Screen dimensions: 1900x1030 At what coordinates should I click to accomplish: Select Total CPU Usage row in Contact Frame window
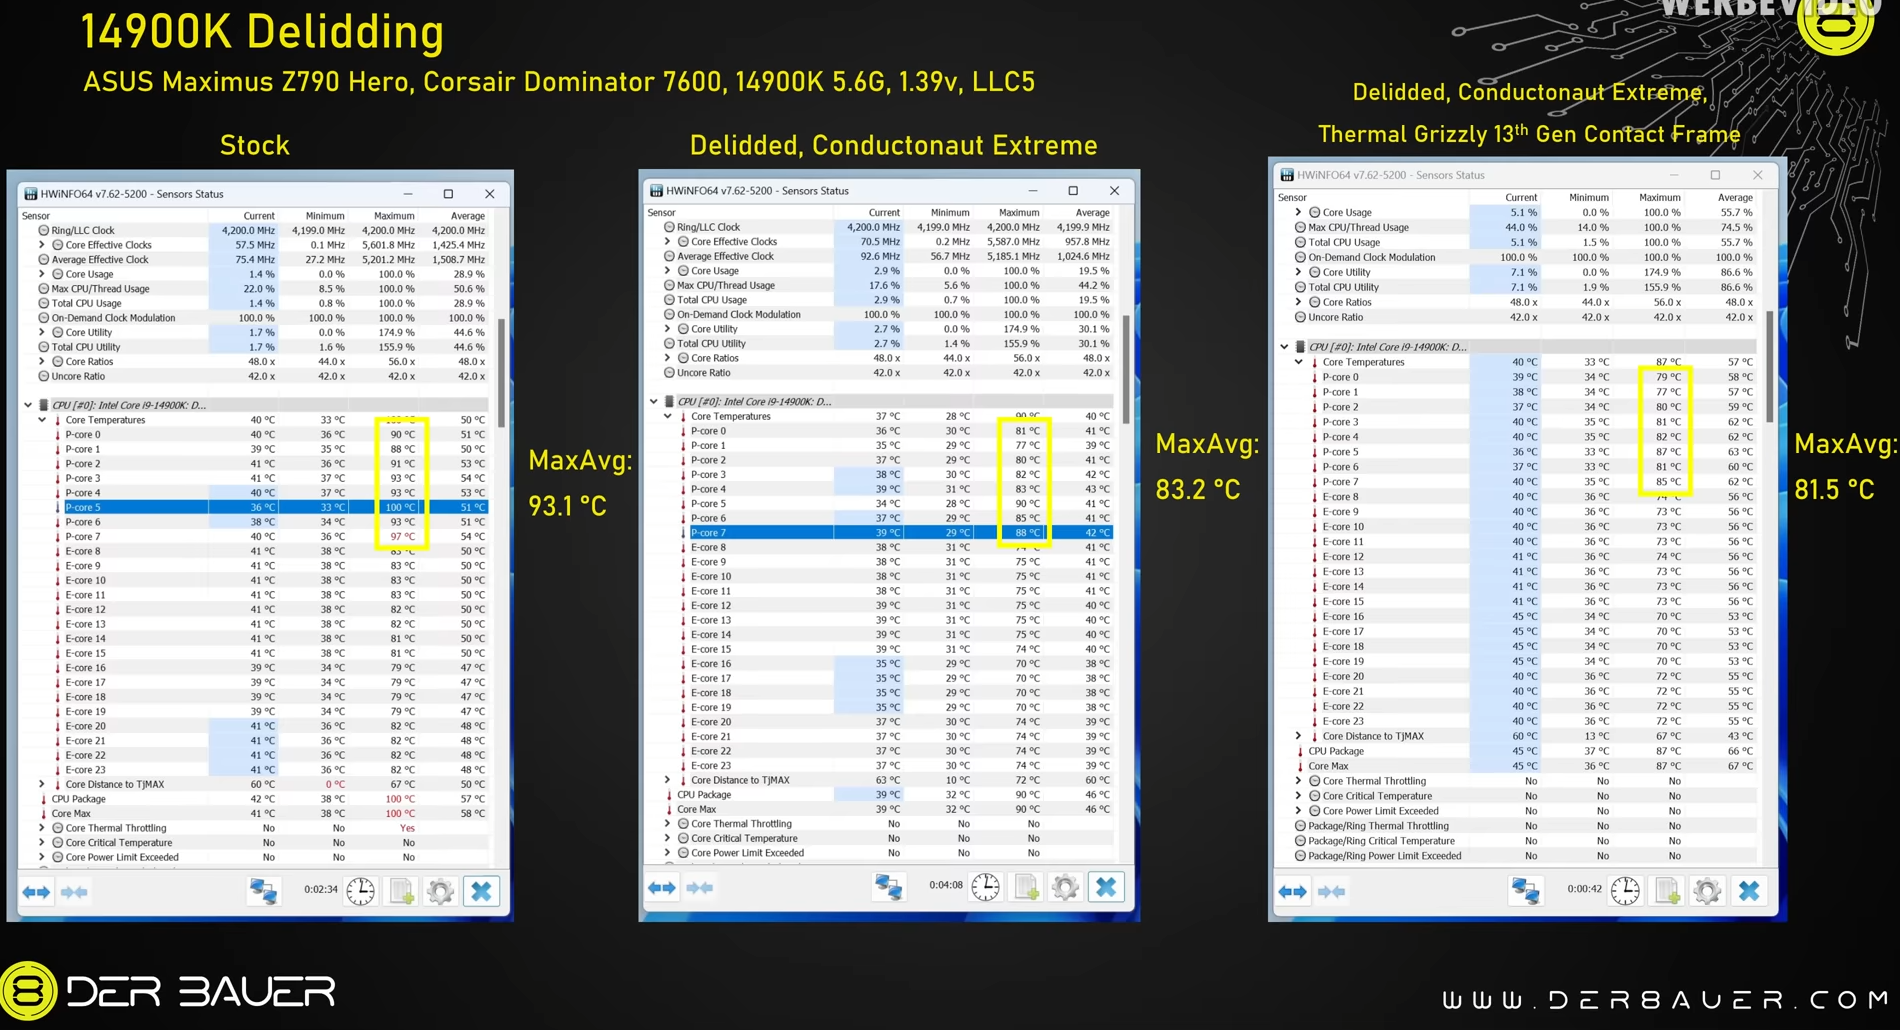click(1516, 242)
